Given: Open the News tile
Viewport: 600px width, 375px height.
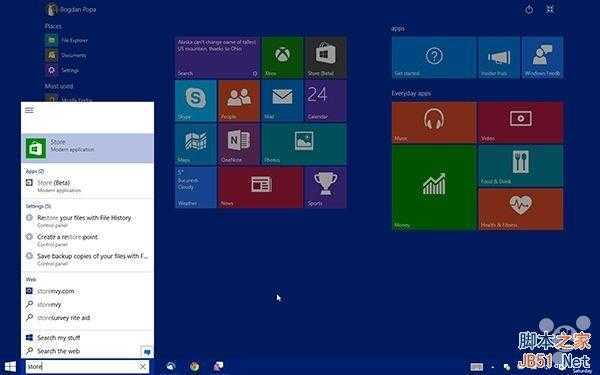Looking at the screenshot, I should [x=261, y=188].
